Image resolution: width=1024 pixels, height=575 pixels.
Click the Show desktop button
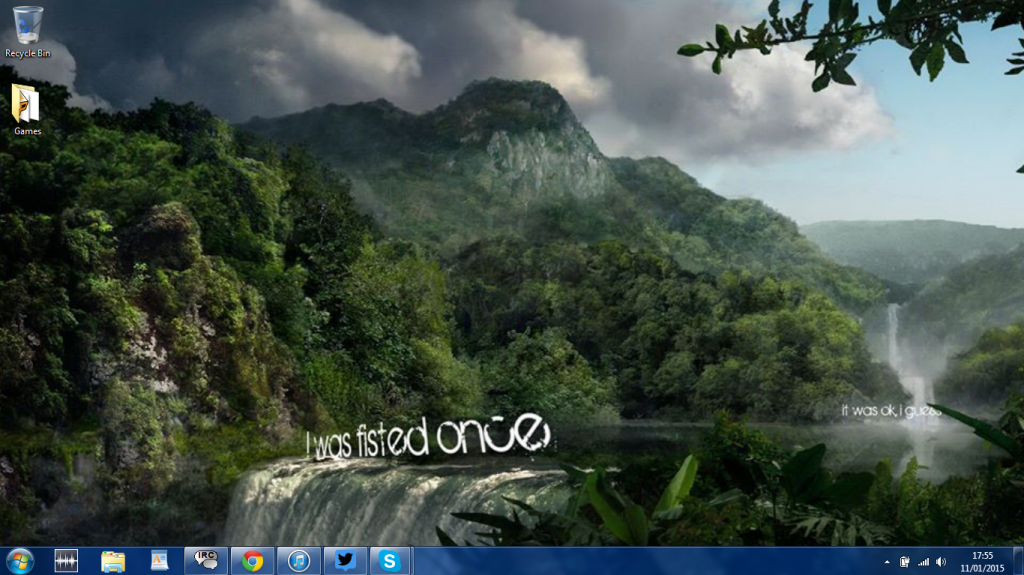pos(1018,561)
